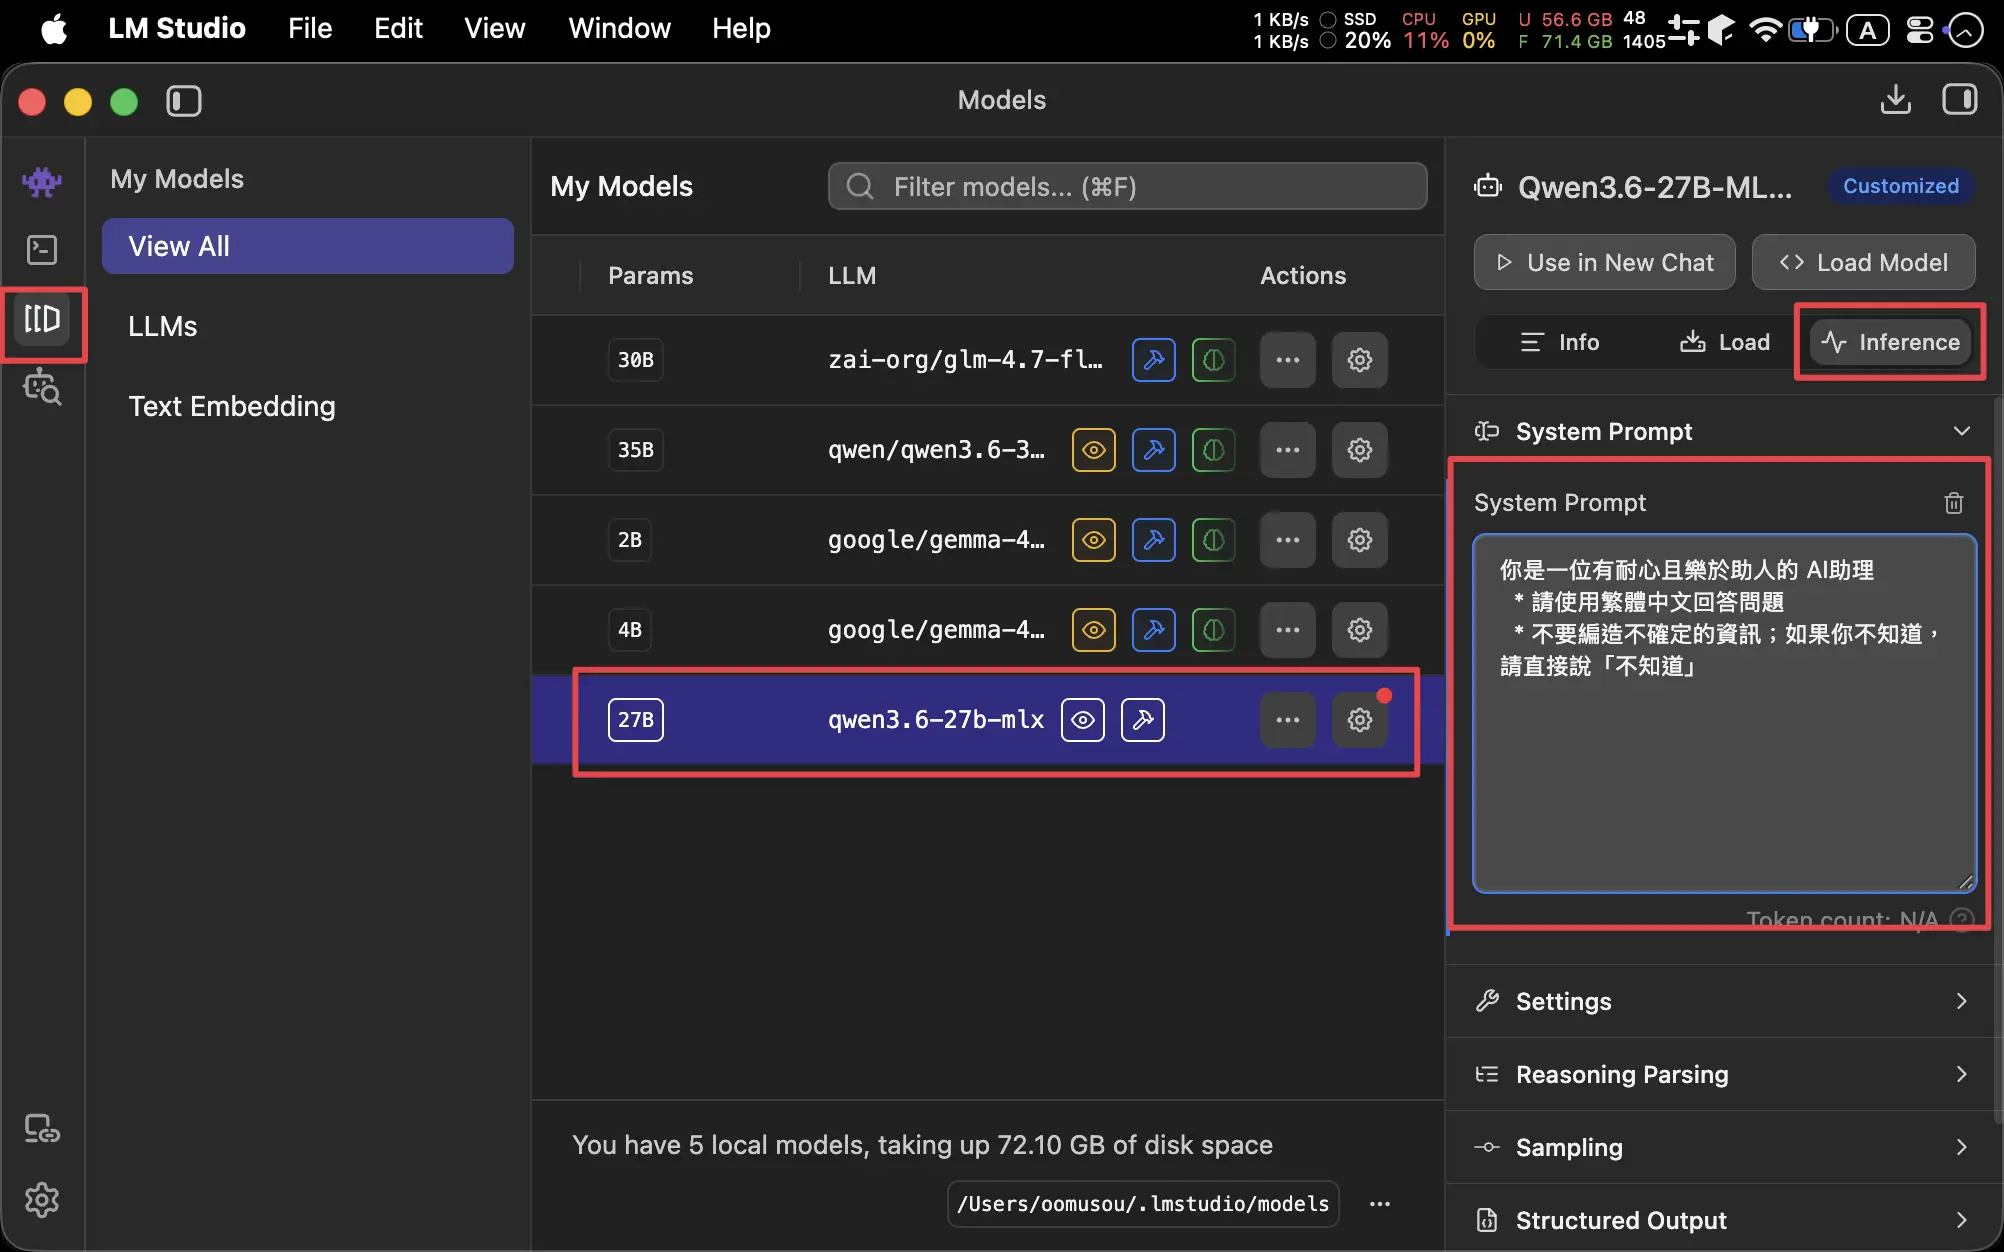Viewport: 2004px width, 1252px height.
Task: Open macOS Control Center icon
Action: [1920, 29]
